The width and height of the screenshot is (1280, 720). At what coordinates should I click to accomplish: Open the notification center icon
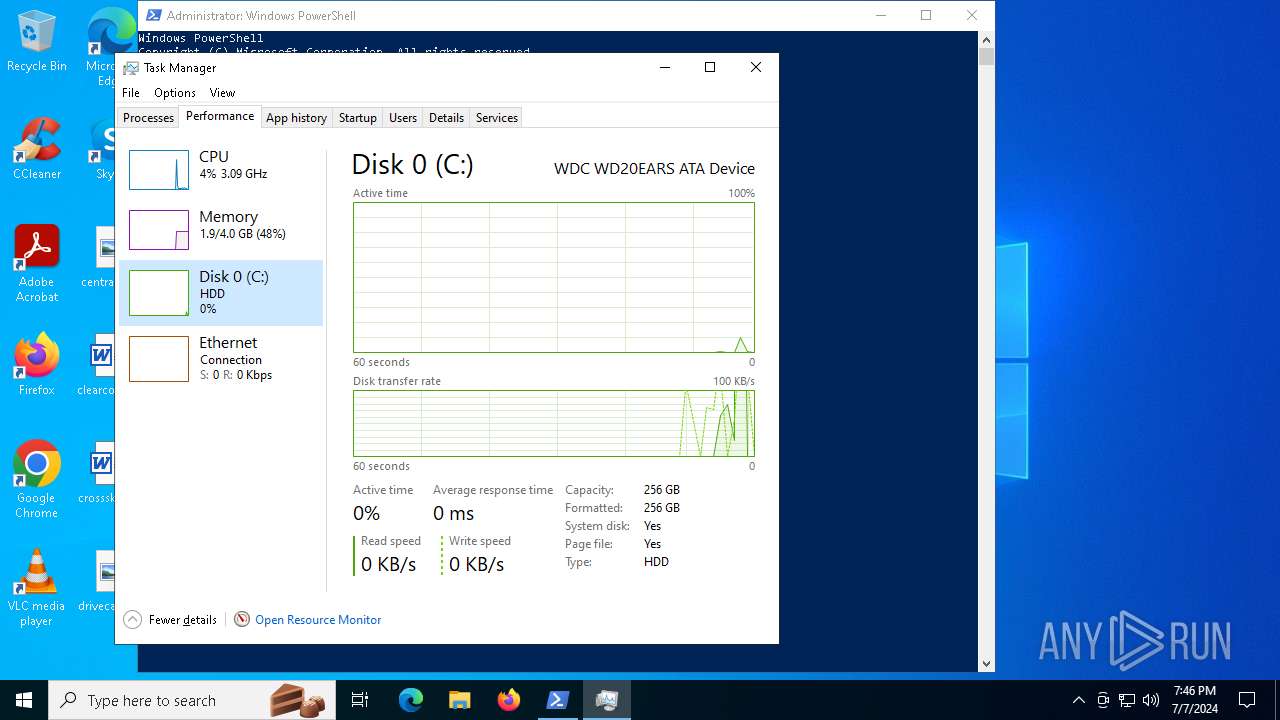1247,700
